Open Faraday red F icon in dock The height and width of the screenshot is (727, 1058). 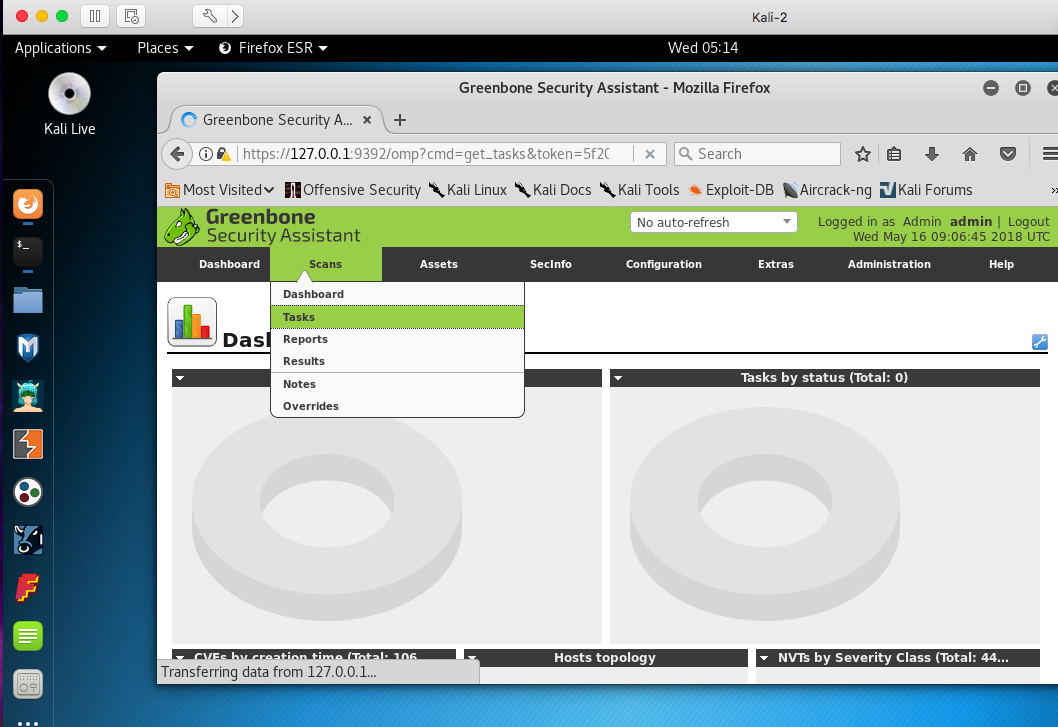pyautogui.click(x=28, y=588)
